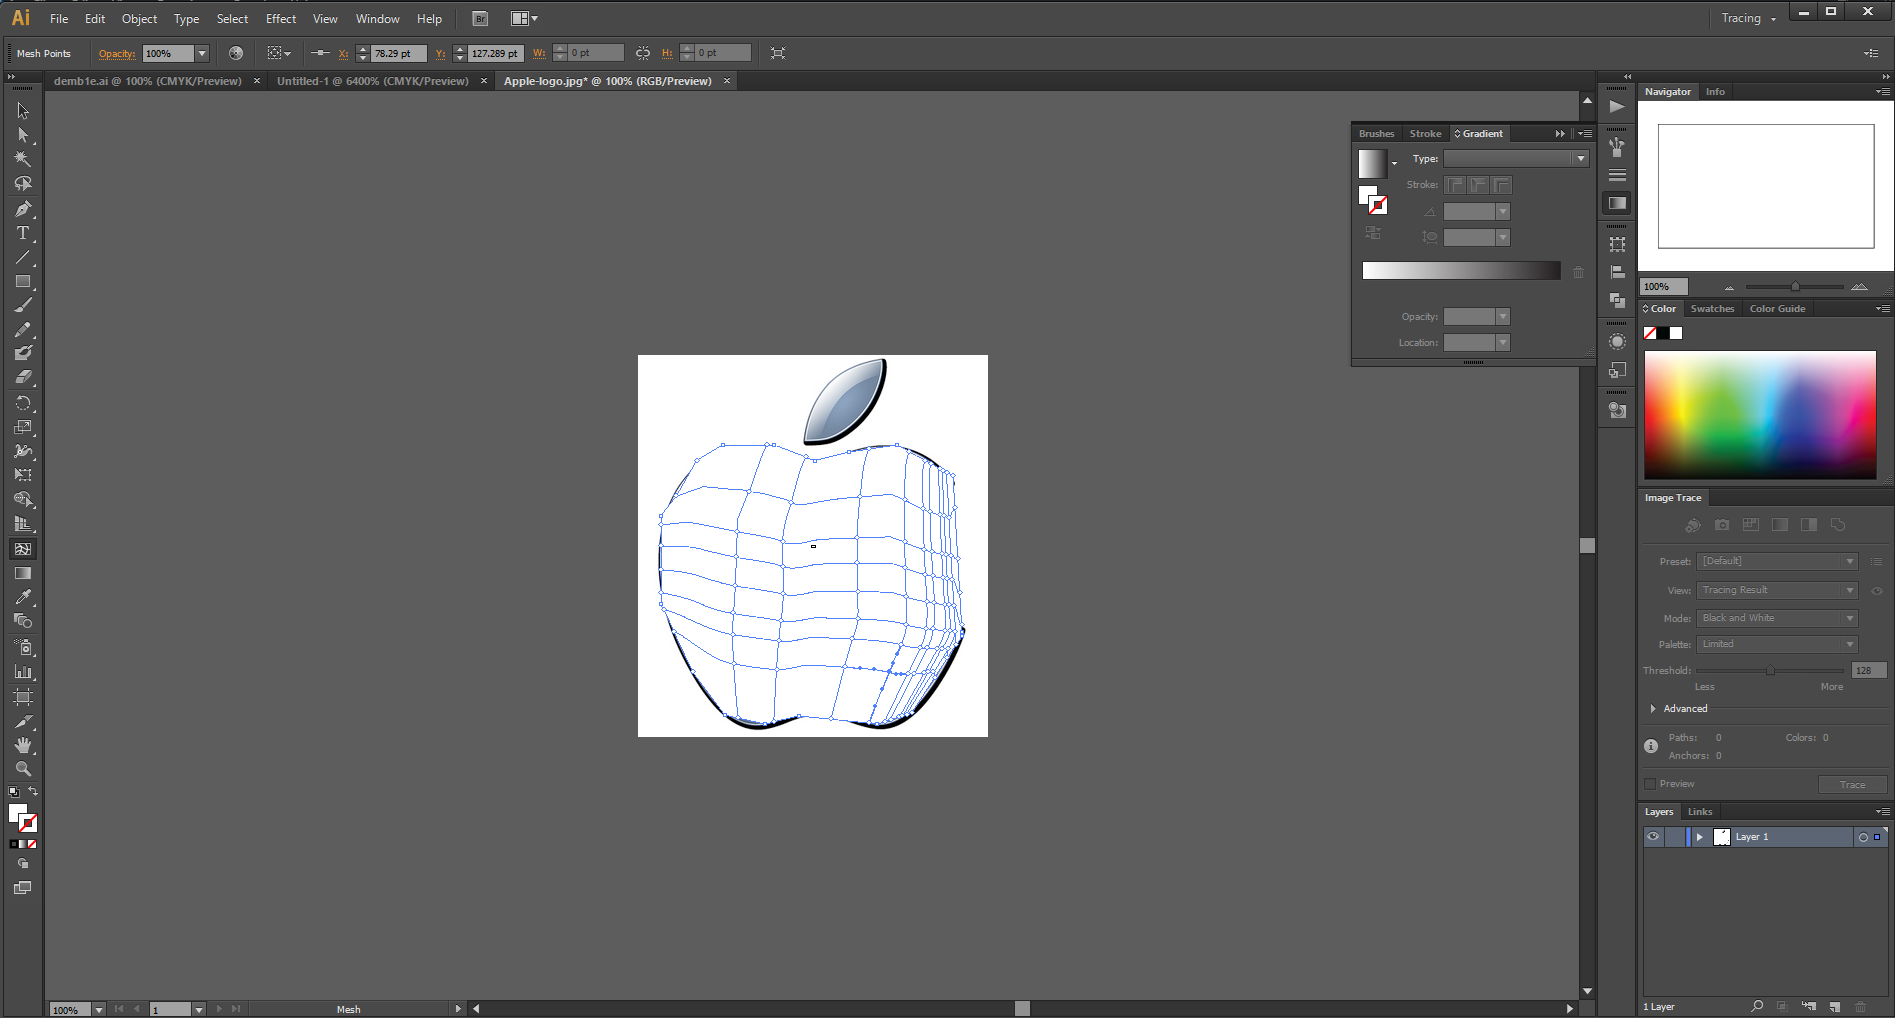Click the Opacity link in control bar
The width and height of the screenshot is (1895, 1018).
pyautogui.click(x=117, y=54)
